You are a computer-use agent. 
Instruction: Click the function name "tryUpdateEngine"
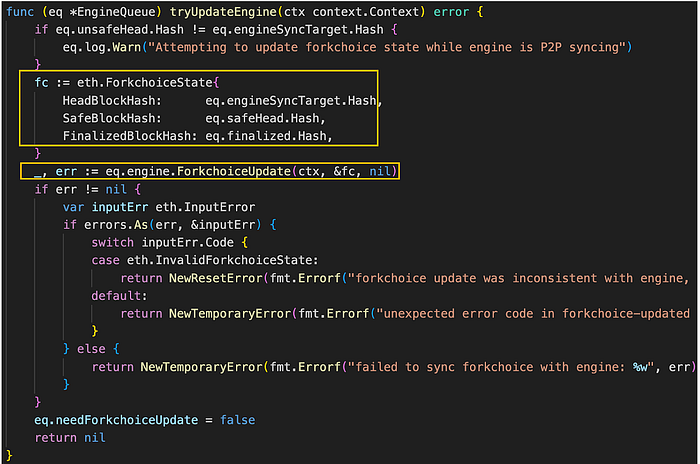223,12
